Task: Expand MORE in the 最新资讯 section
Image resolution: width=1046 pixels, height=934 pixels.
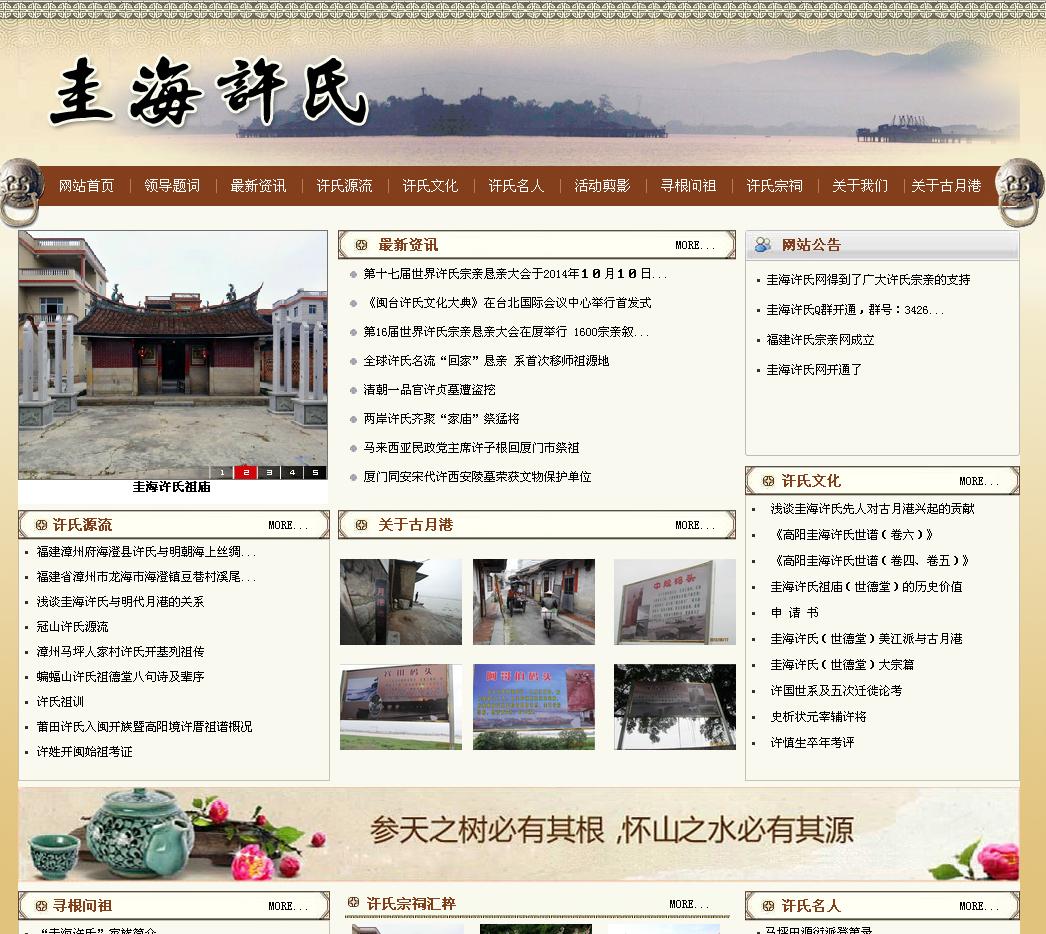Action: (694, 245)
